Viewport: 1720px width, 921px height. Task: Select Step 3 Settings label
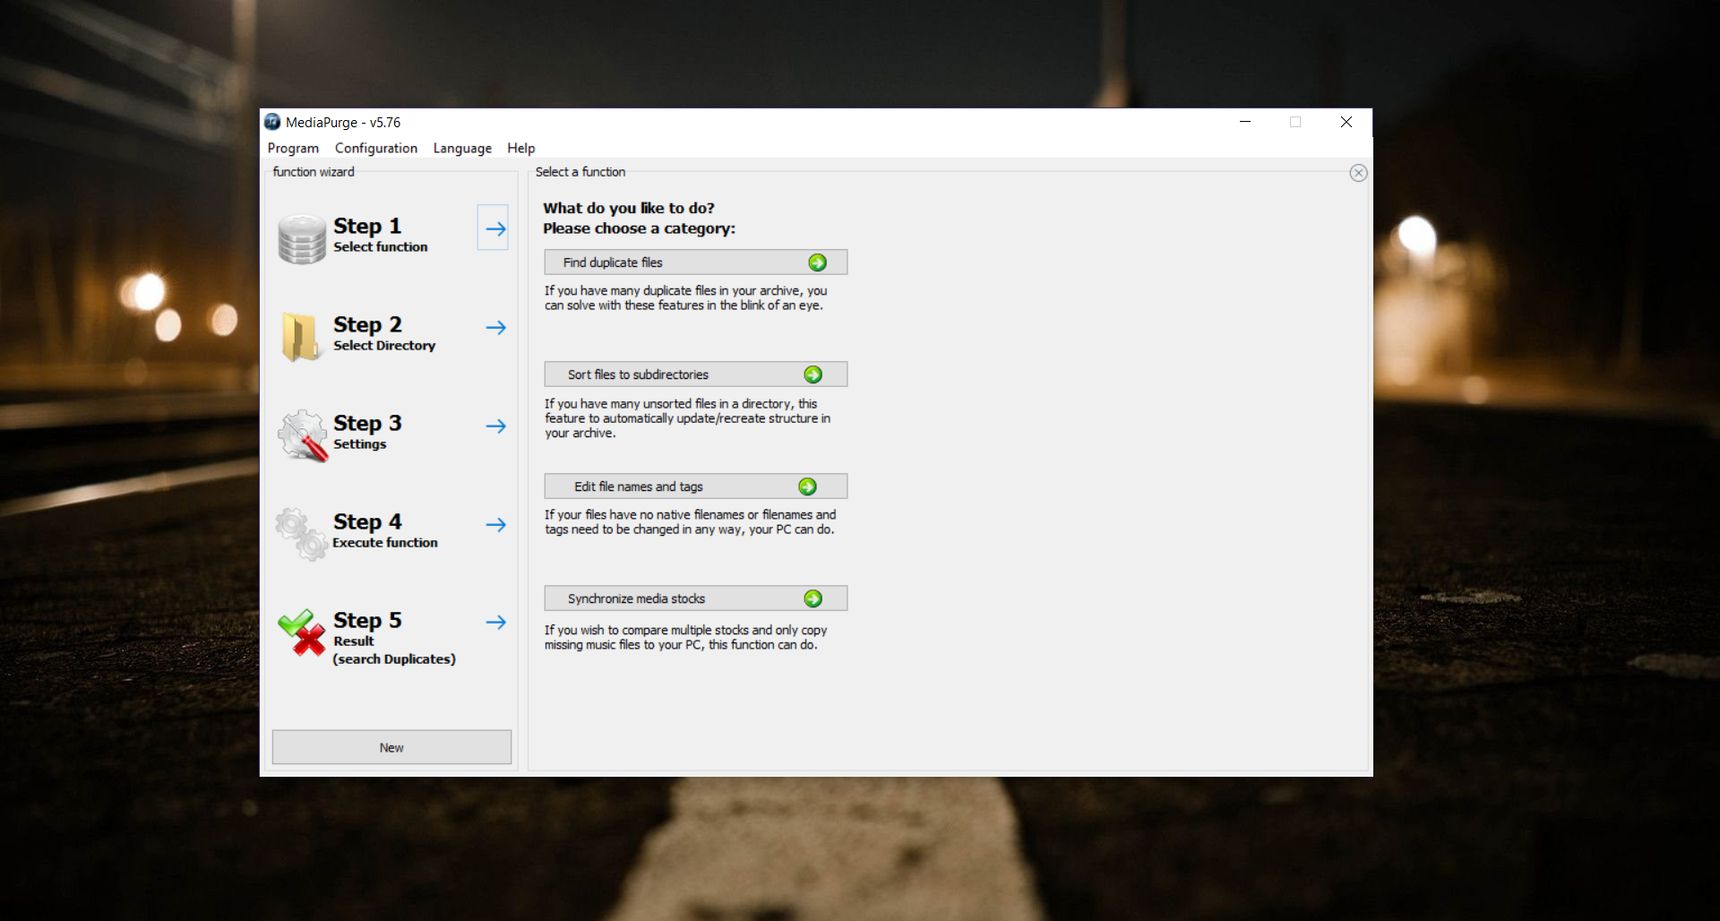[x=367, y=432]
